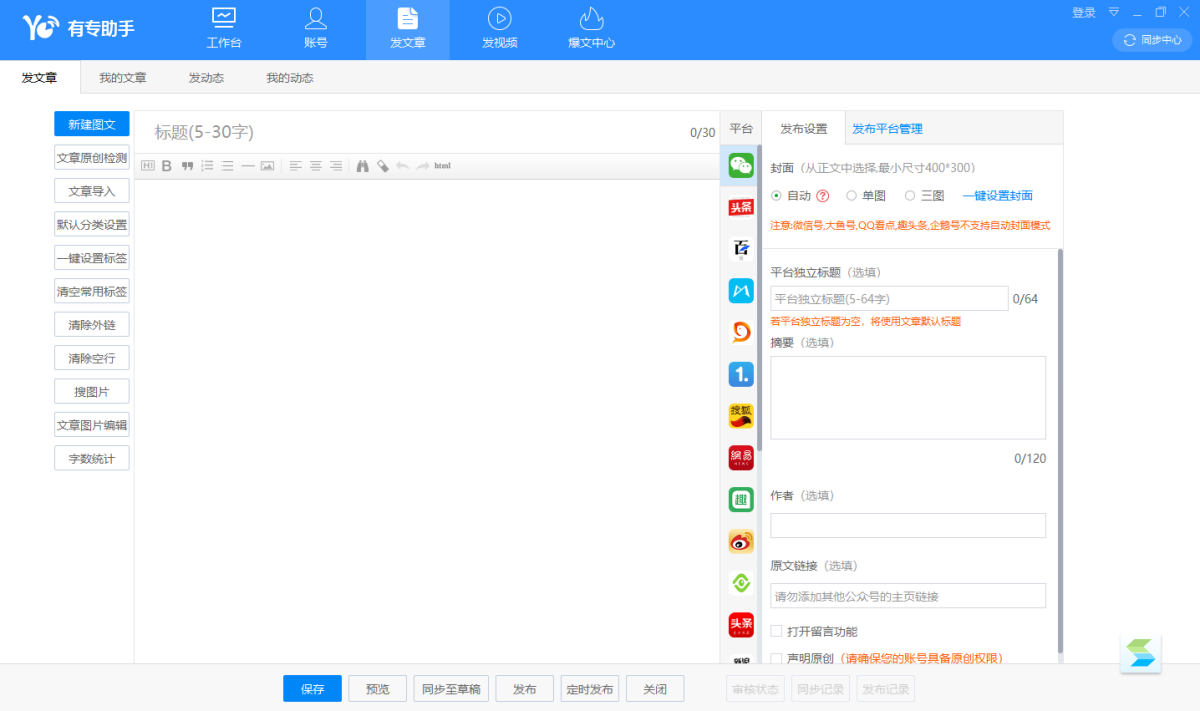Select the WeChat platform icon
This screenshot has height=711, width=1200.
(x=741, y=165)
